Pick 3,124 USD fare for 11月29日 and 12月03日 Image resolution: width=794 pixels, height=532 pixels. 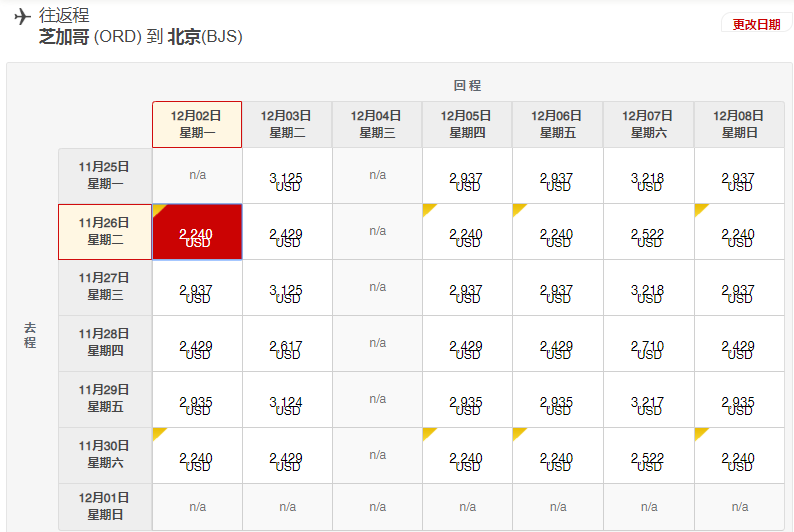287,399
